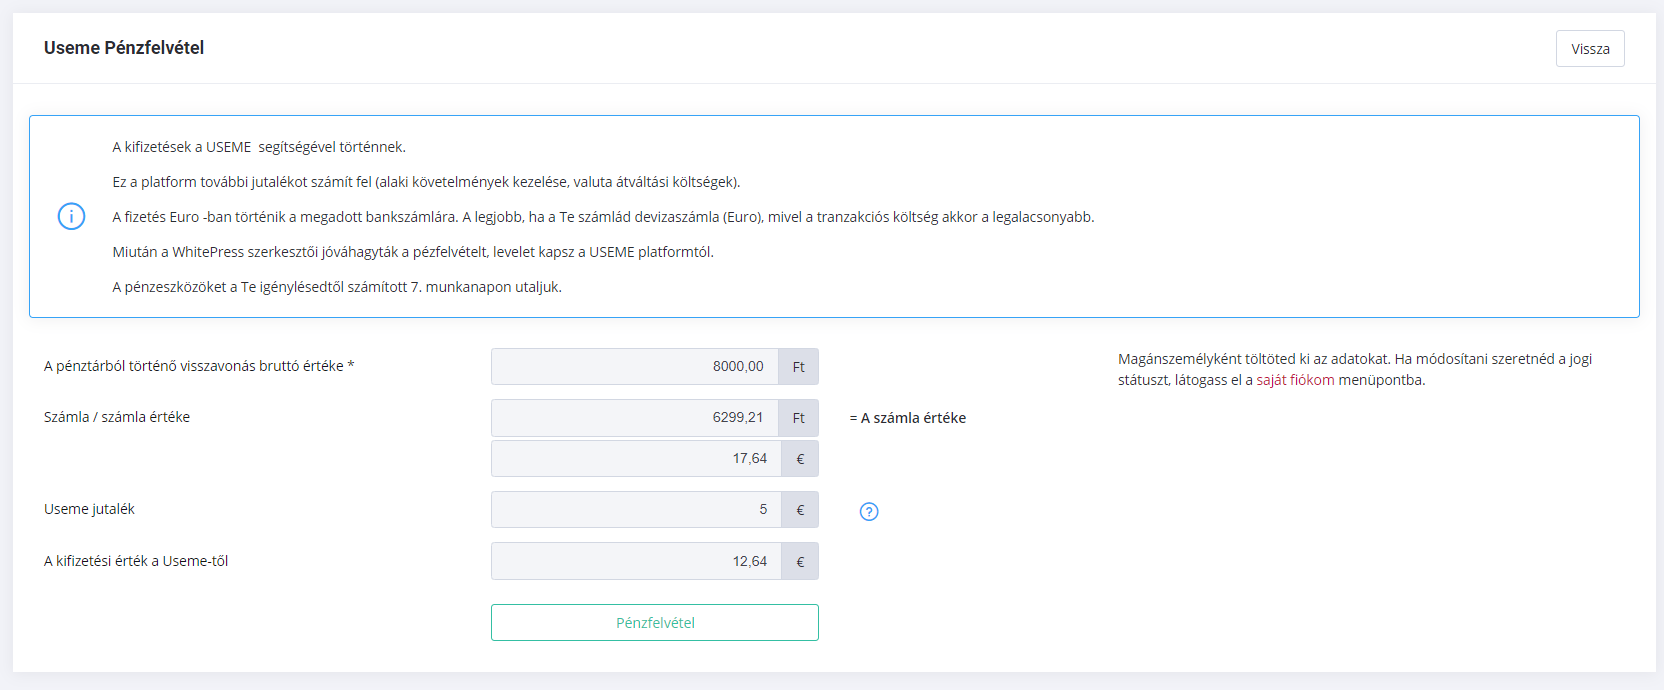Image resolution: width=1664 pixels, height=690 pixels.
Task: Submit the Pénzfelvétel withdrawal button
Action: (x=655, y=622)
